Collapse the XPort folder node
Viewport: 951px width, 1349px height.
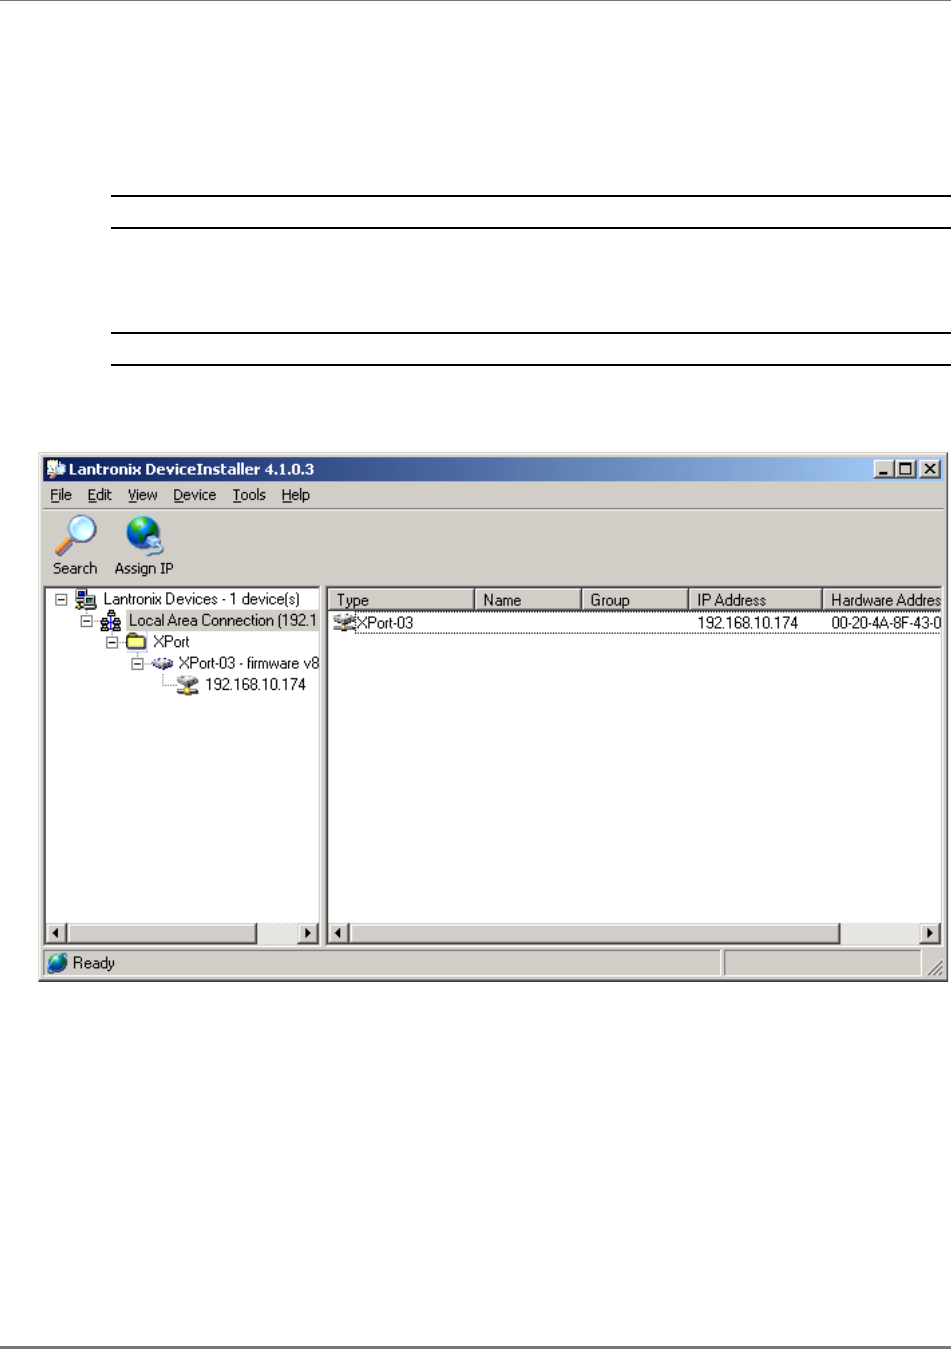[112, 642]
